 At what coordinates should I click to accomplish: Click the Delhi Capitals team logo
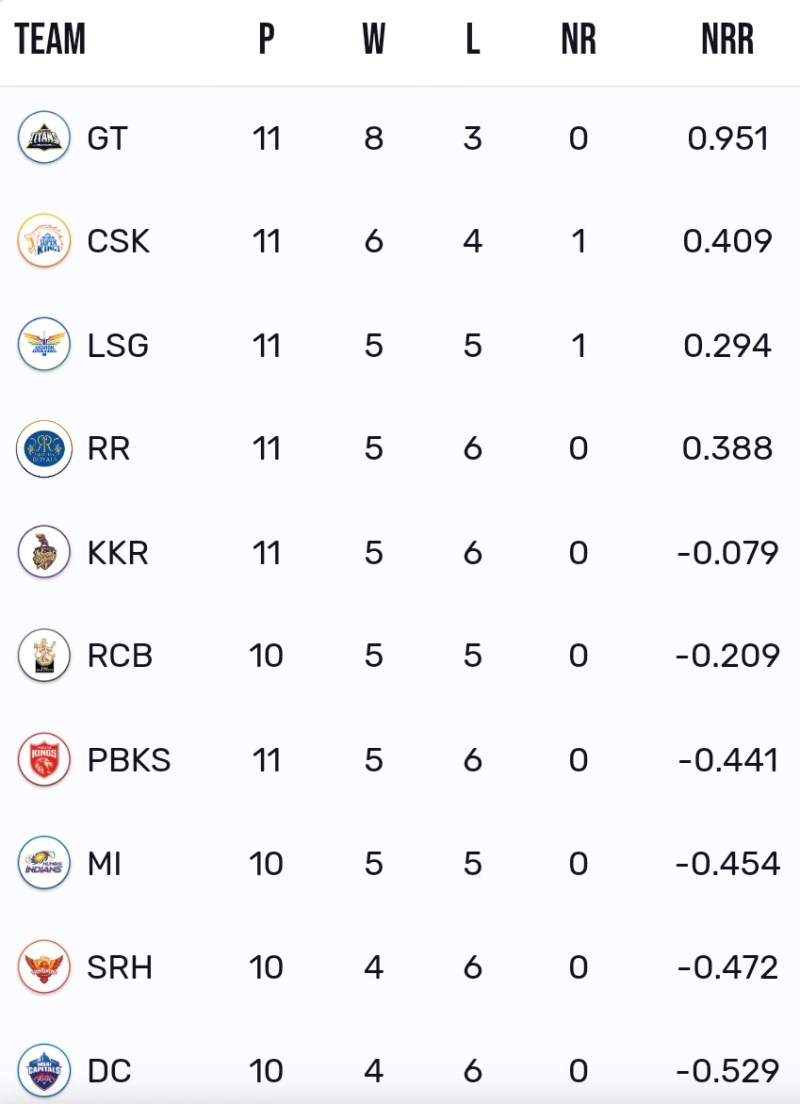tap(44, 1071)
